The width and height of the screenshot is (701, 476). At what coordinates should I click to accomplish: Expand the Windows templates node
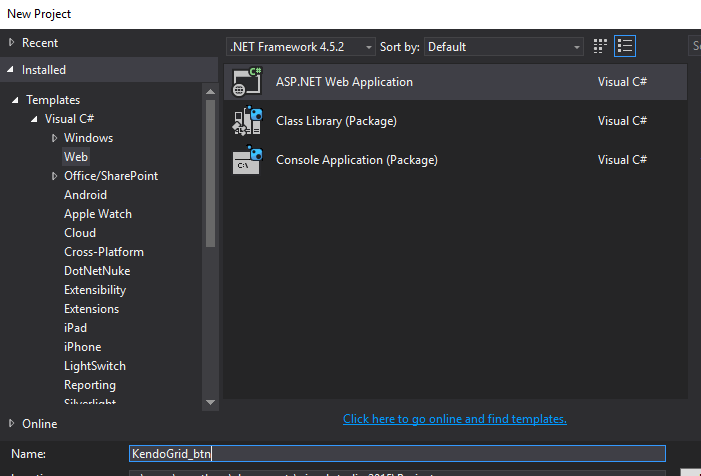55,138
